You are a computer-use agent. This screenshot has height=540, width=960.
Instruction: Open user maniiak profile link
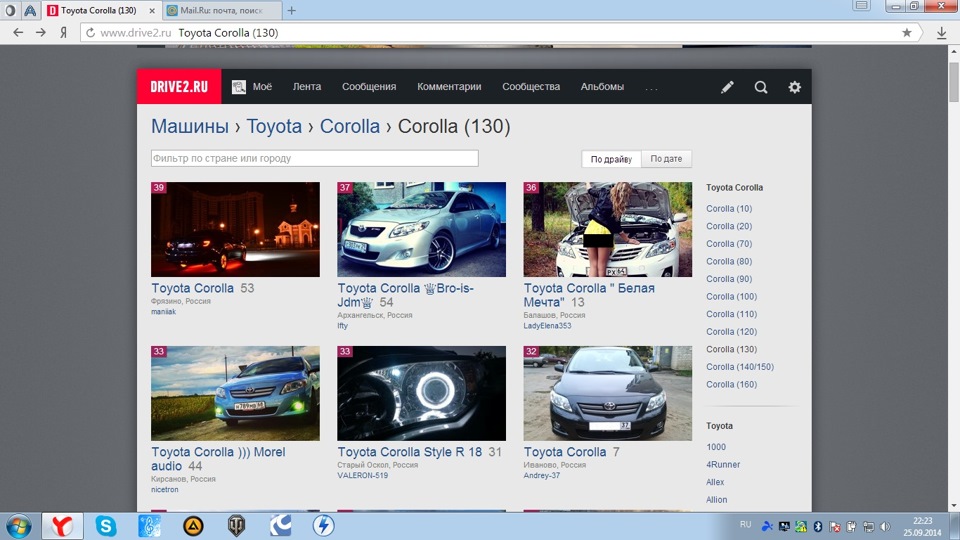tap(163, 312)
